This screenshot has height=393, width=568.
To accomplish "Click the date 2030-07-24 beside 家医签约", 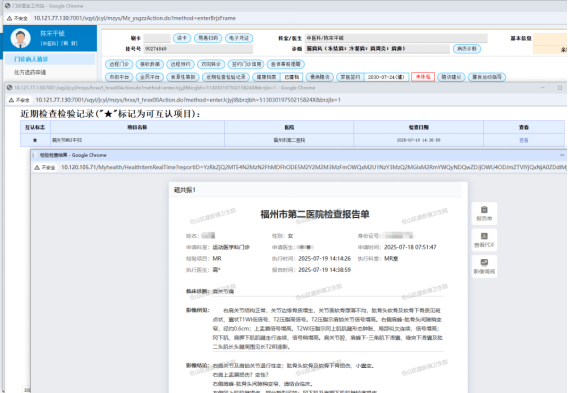I will [x=386, y=77].
